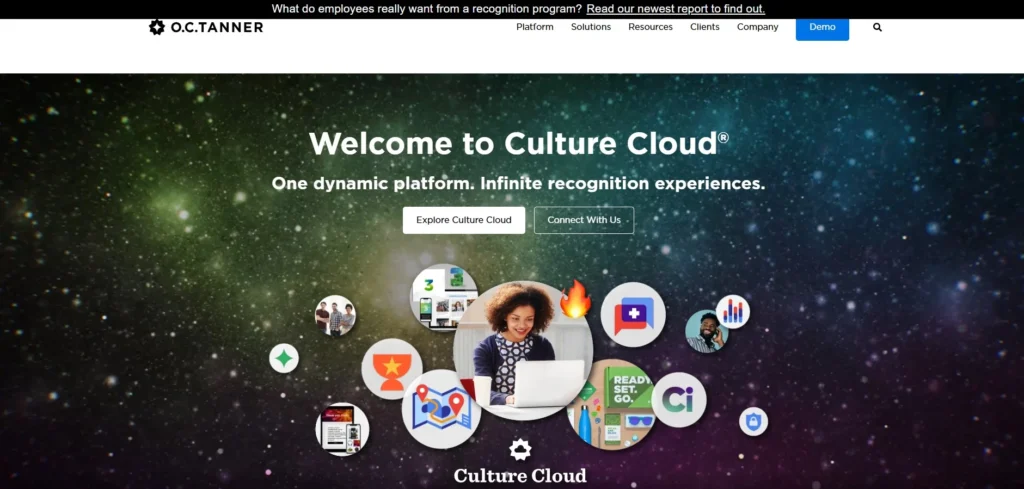Click the man on phone photo bubble

click(707, 332)
